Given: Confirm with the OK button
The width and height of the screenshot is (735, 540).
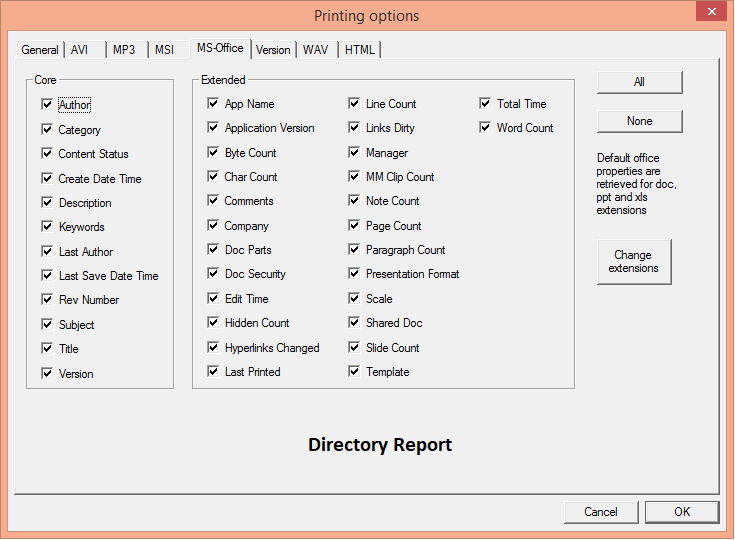Looking at the screenshot, I should (x=682, y=512).
